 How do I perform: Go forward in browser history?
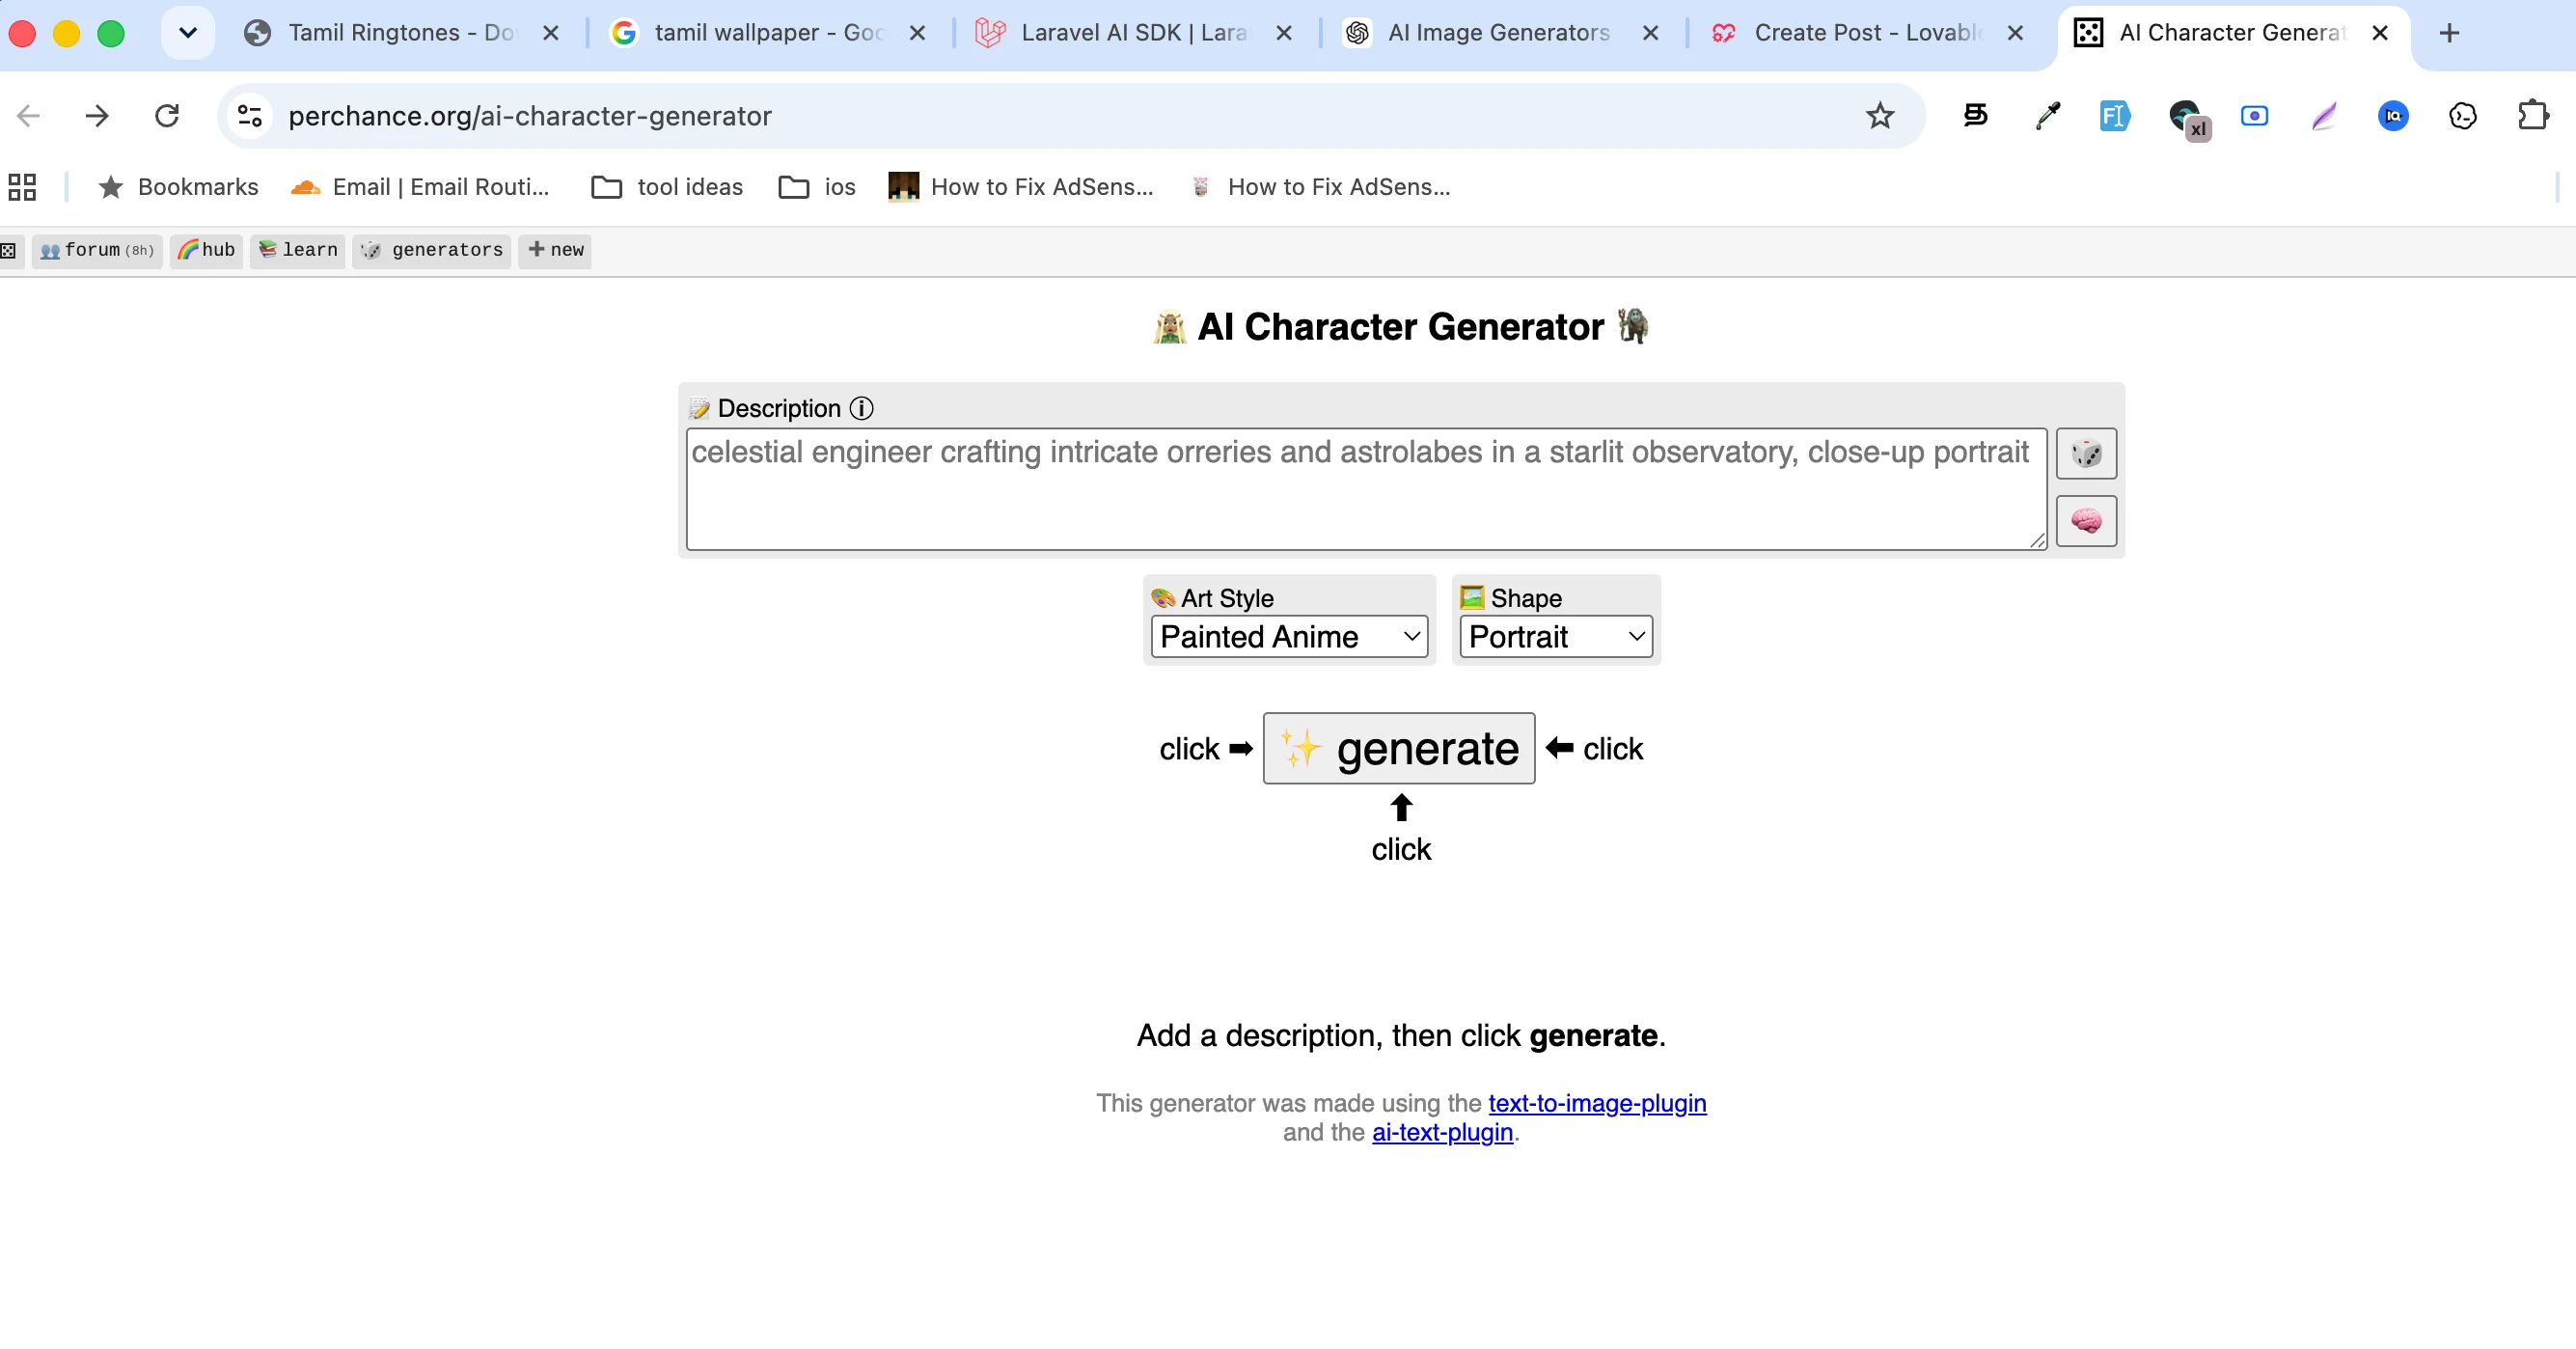click(x=97, y=116)
